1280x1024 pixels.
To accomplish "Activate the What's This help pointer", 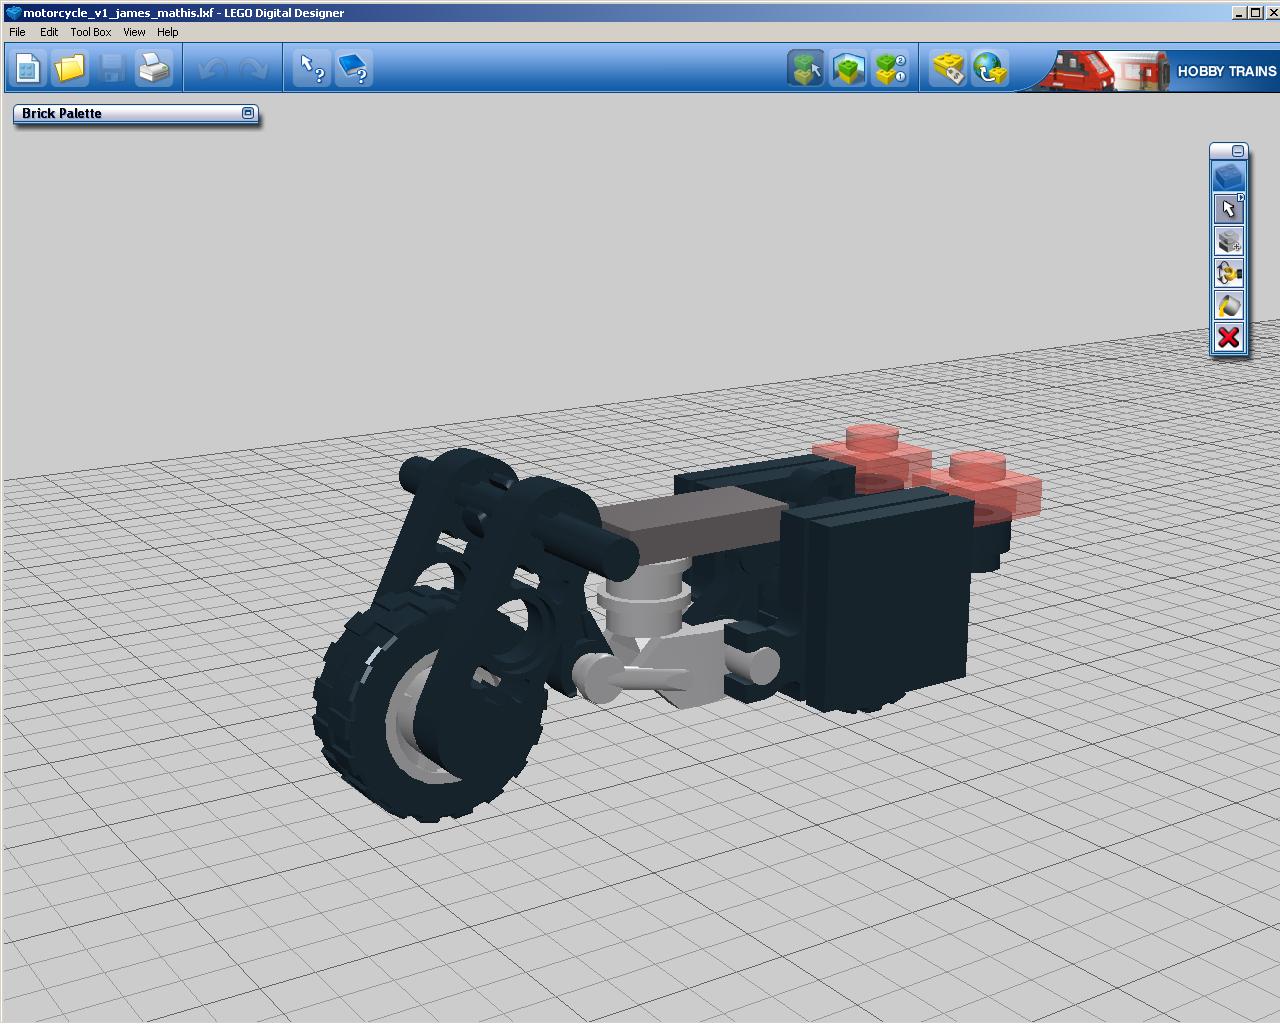I will click(312, 68).
